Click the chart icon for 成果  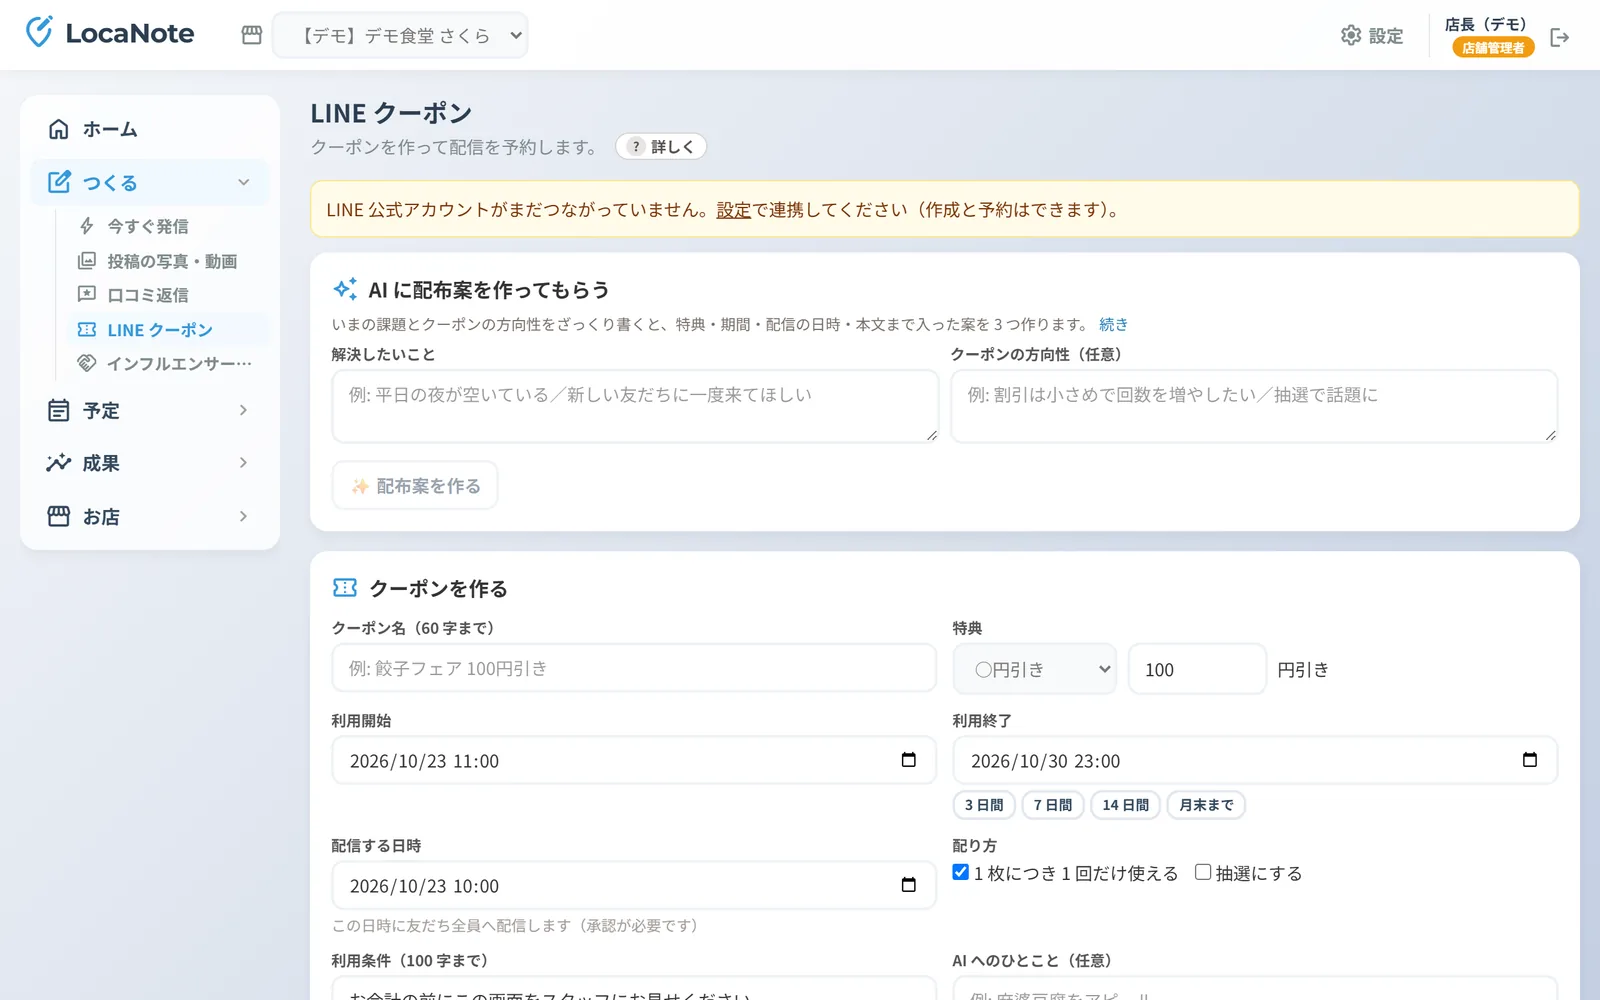59,463
